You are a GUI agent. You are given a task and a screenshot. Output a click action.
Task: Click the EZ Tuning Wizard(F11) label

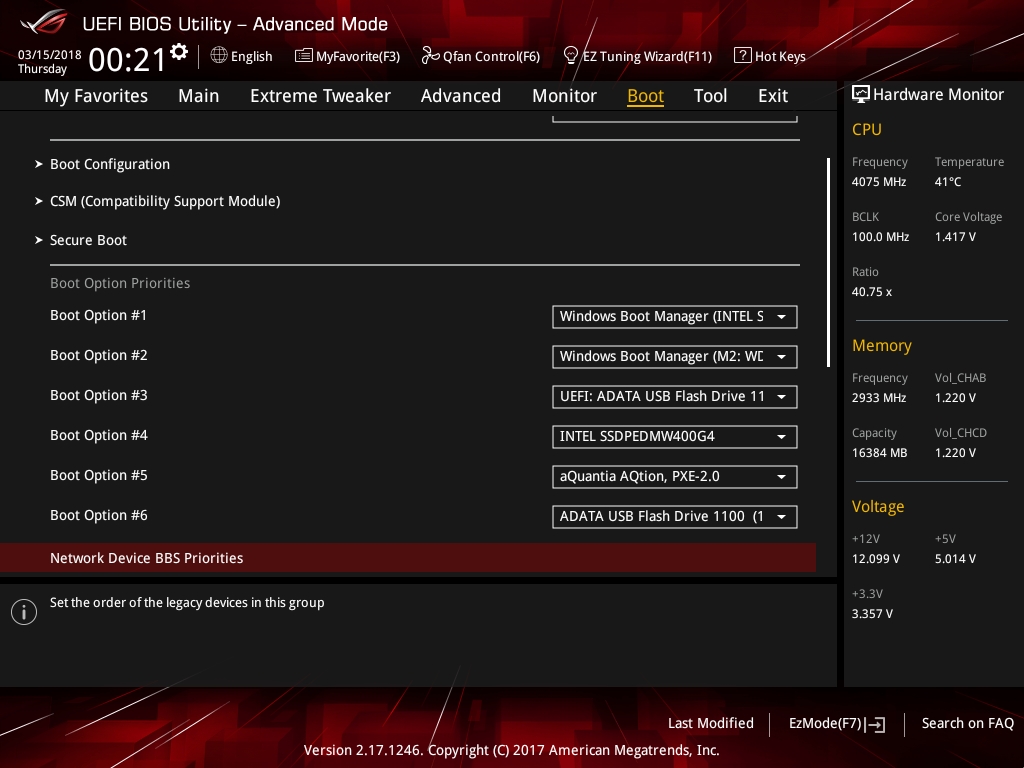click(x=647, y=57)
